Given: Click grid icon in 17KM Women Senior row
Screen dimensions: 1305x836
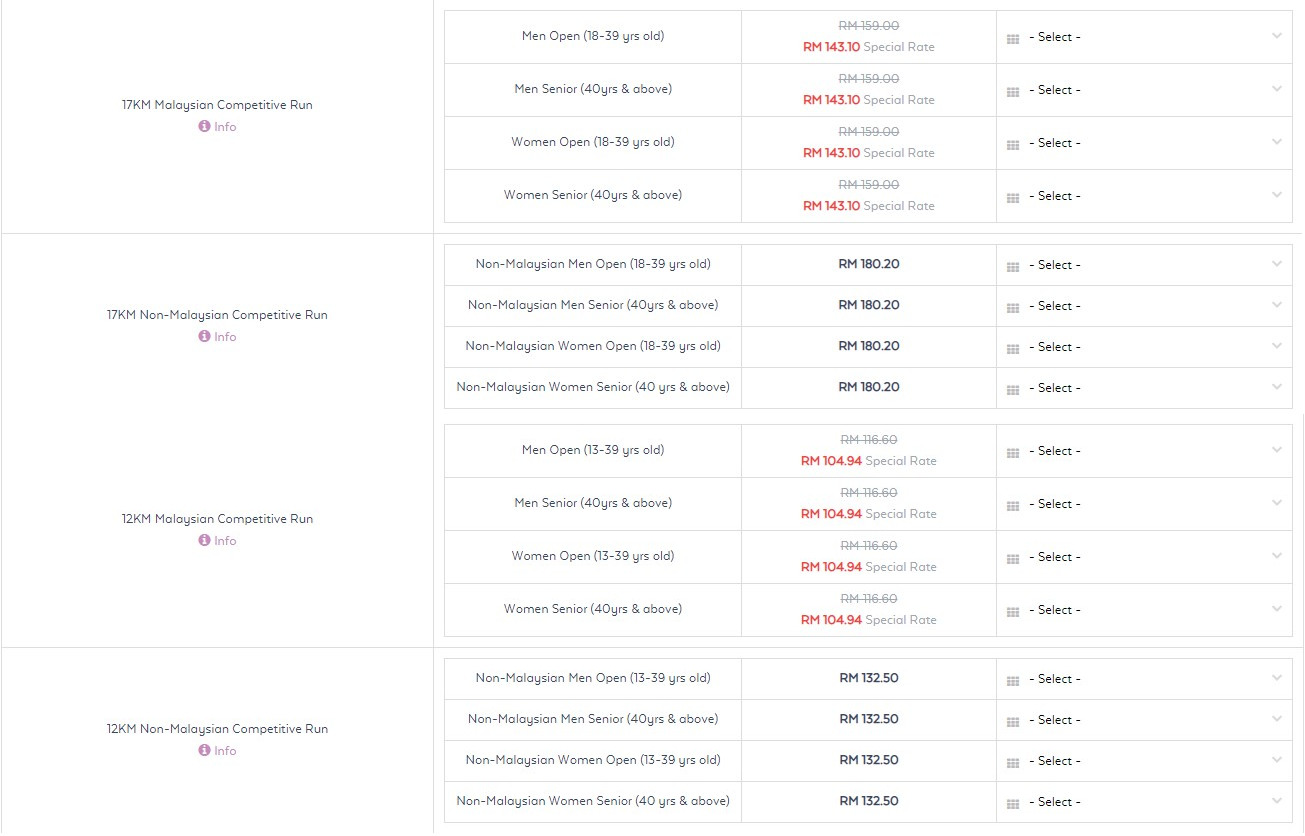Looking at the screenshot, I should click(x=1013, y=197).
